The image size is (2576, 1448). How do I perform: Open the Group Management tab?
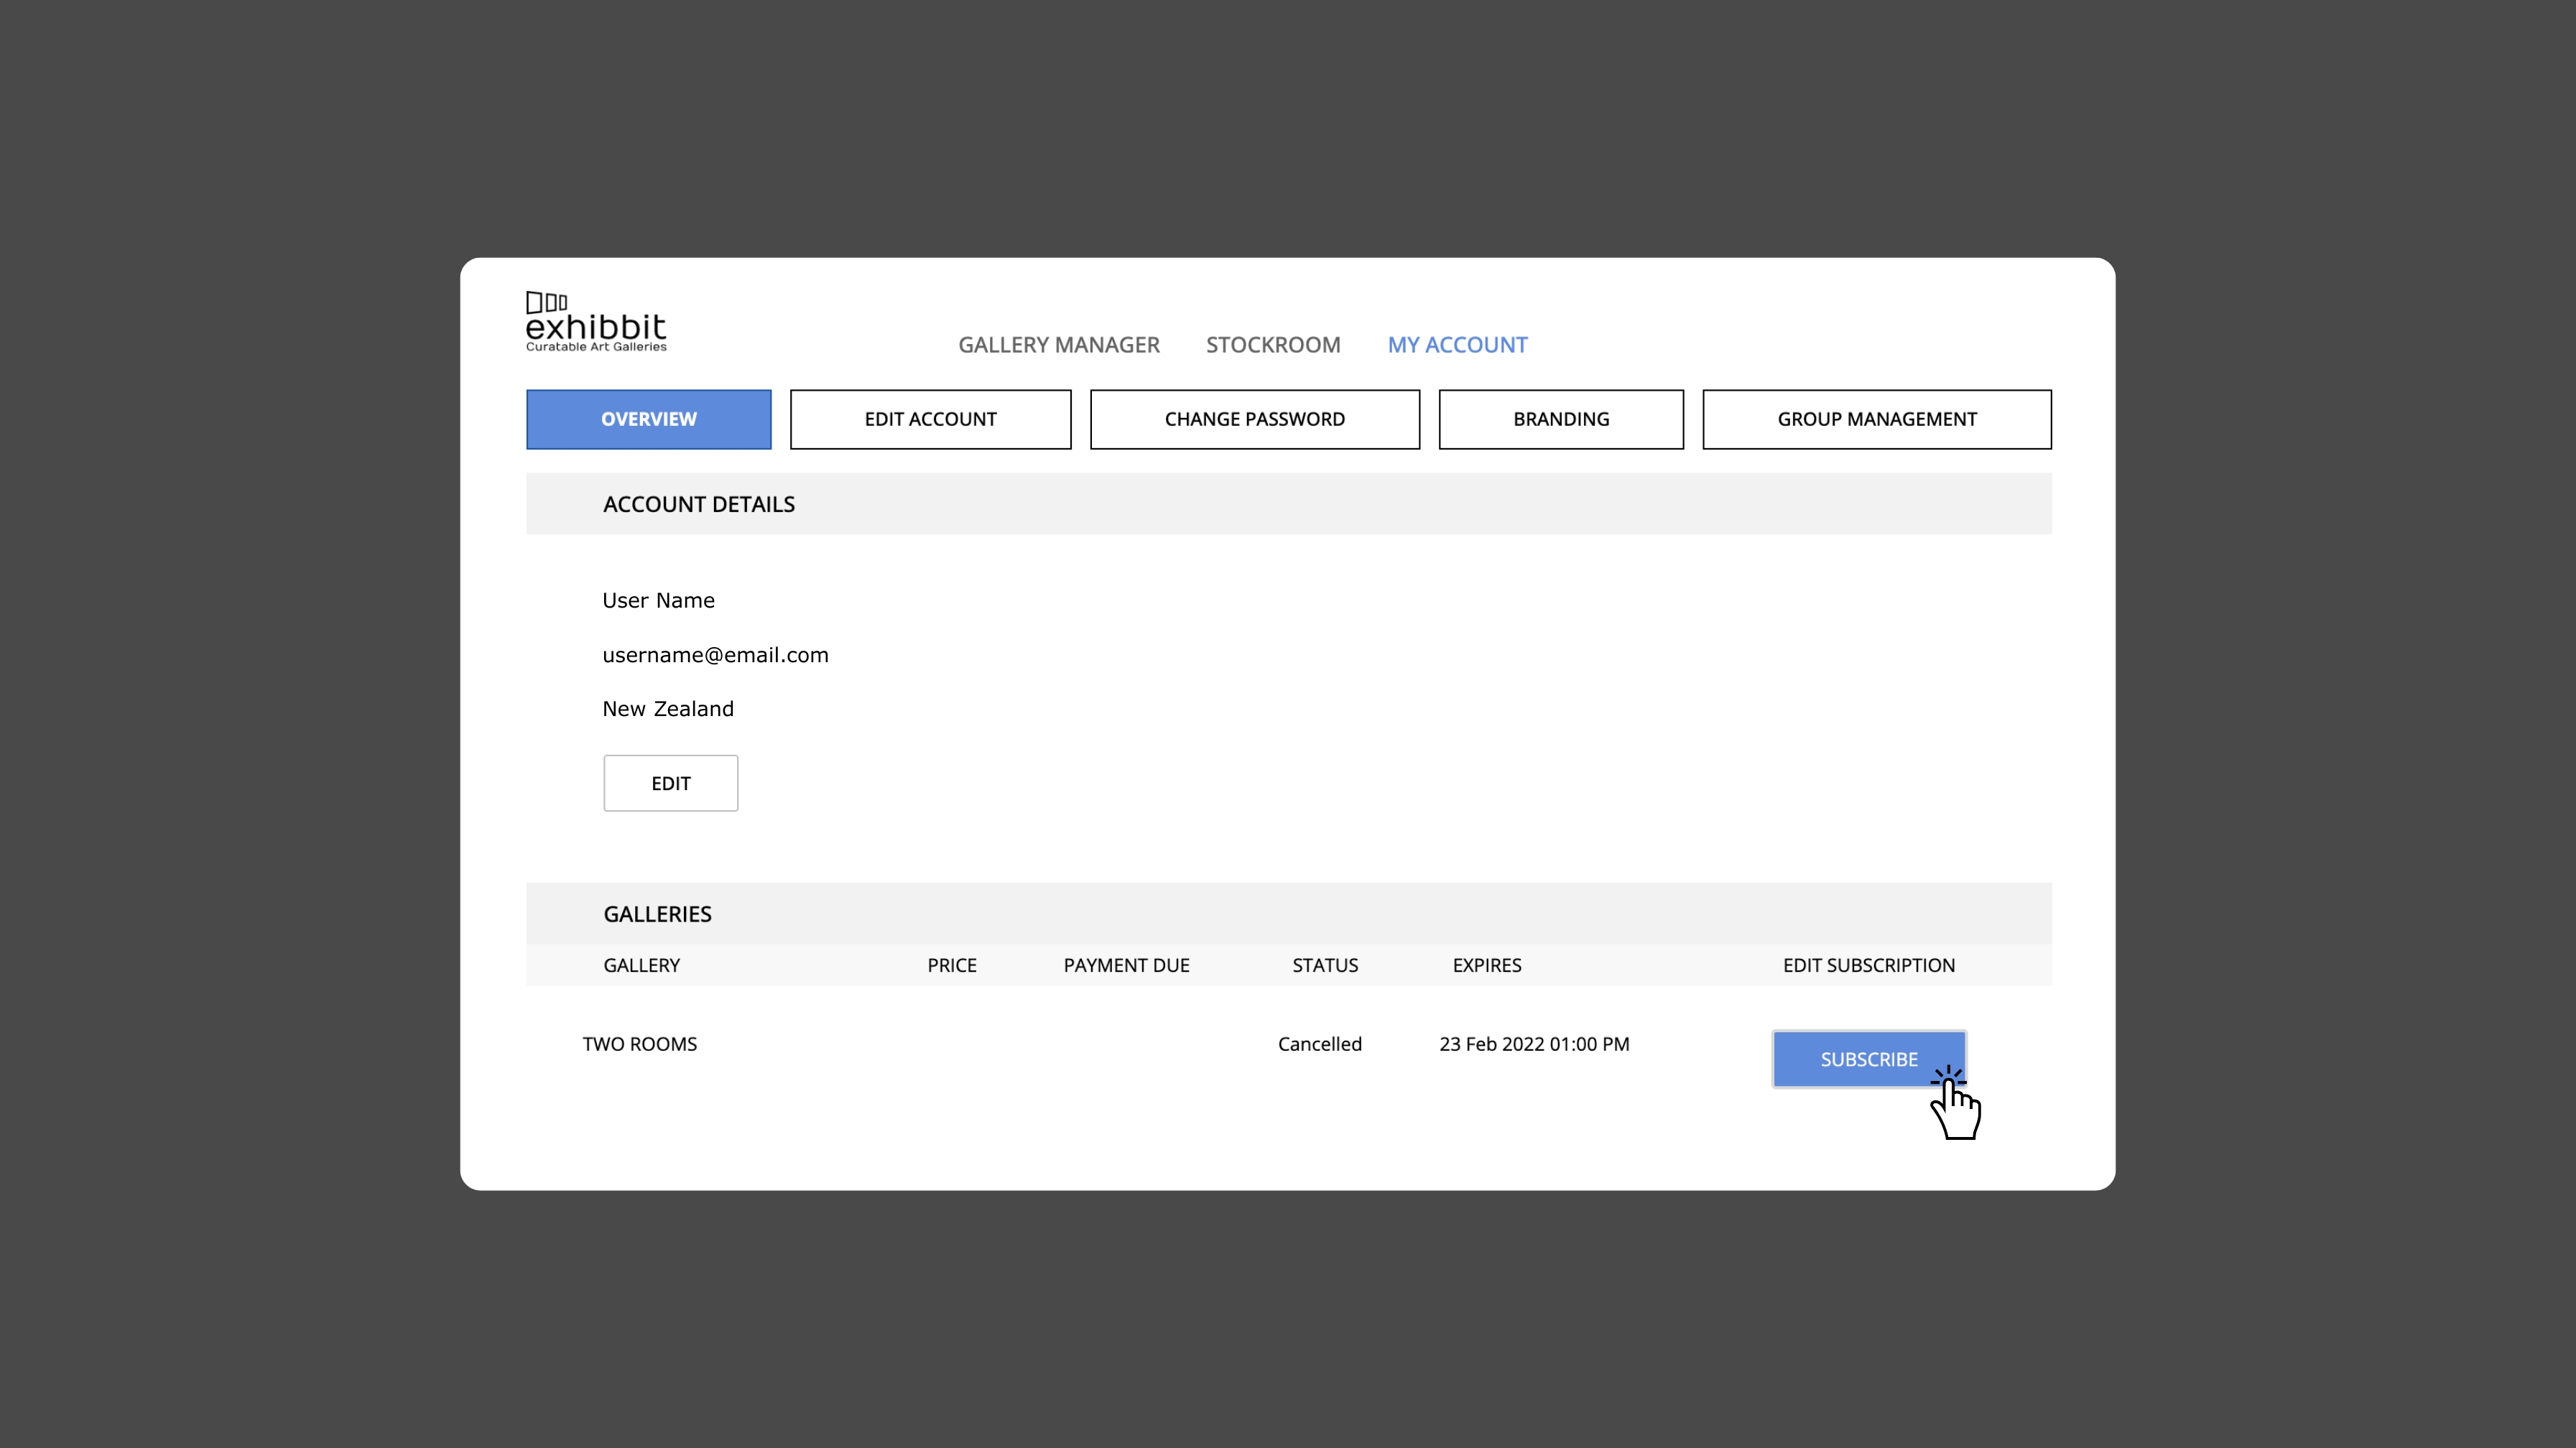(1877, 419)
